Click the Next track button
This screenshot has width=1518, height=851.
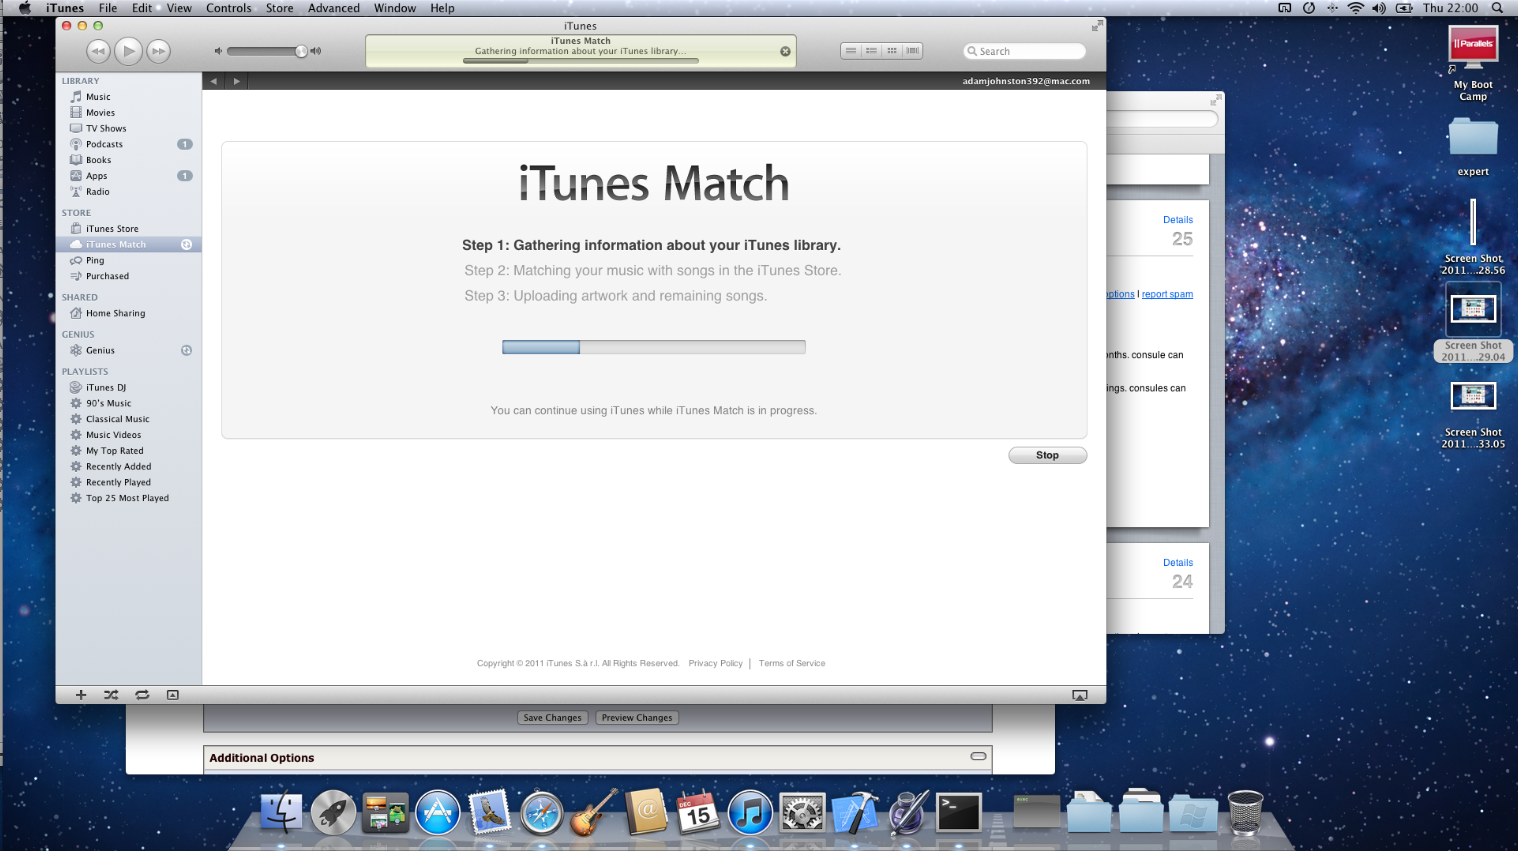158,51
